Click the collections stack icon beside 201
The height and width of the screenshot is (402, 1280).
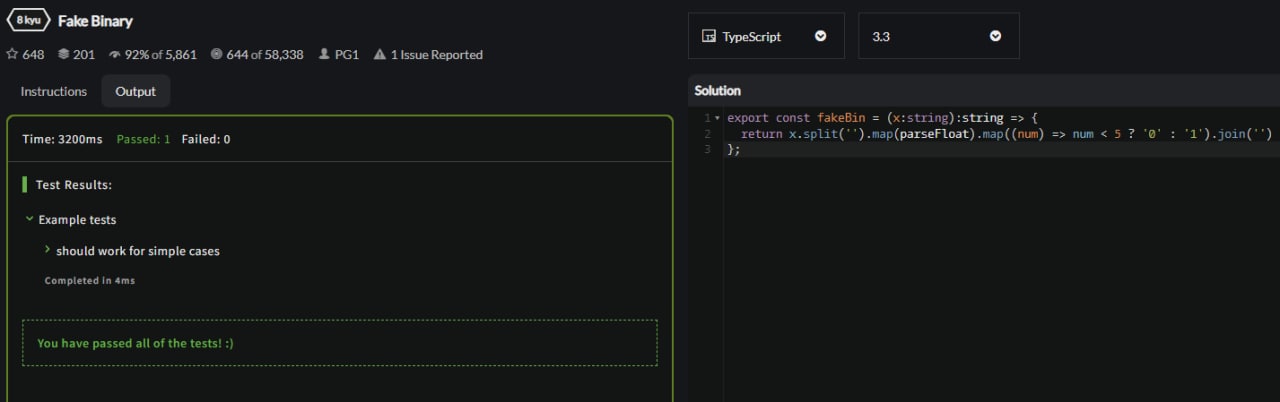click(x=64, y=55)
